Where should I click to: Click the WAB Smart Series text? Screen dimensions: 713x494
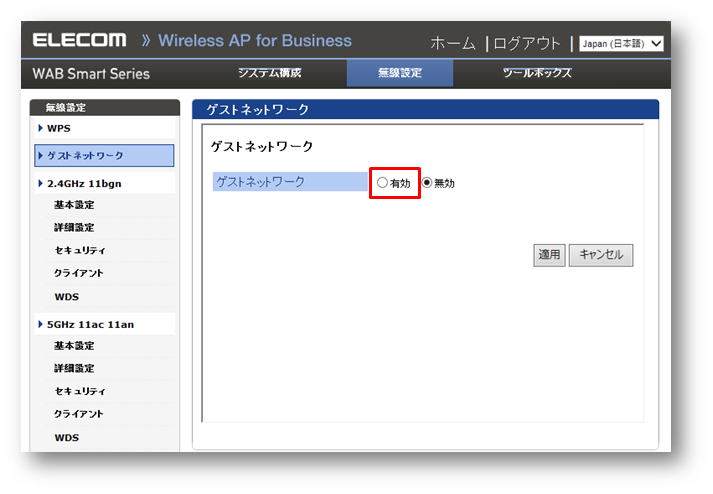click(91, 74)
